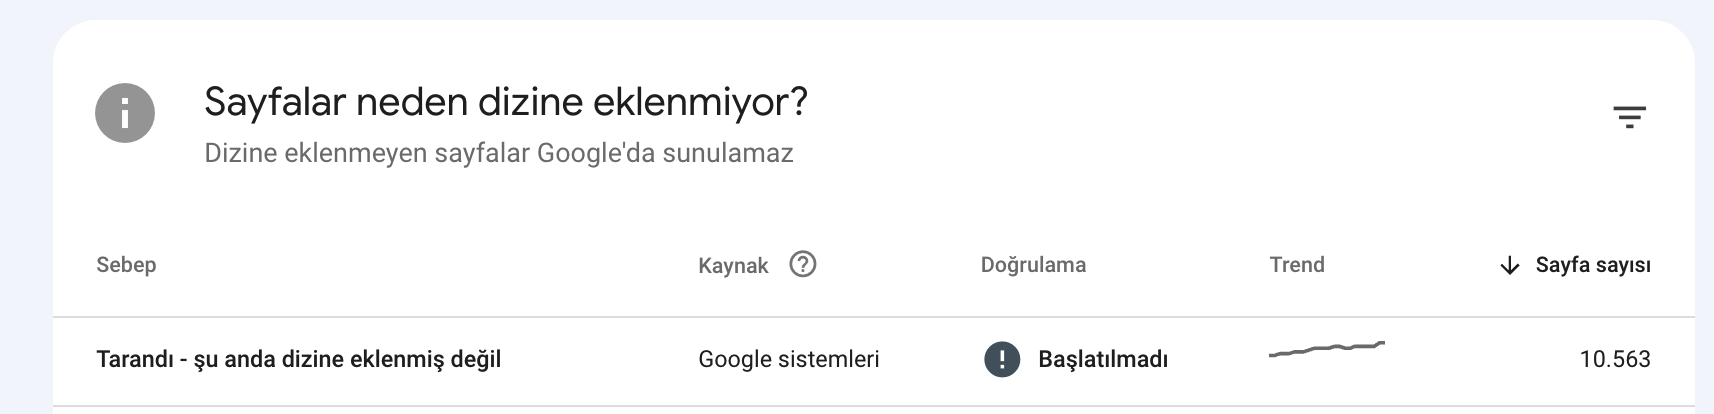Click the trend sparkline chart
Viewport: 1714px width, 414px height.
click(x=1327, y=349)
